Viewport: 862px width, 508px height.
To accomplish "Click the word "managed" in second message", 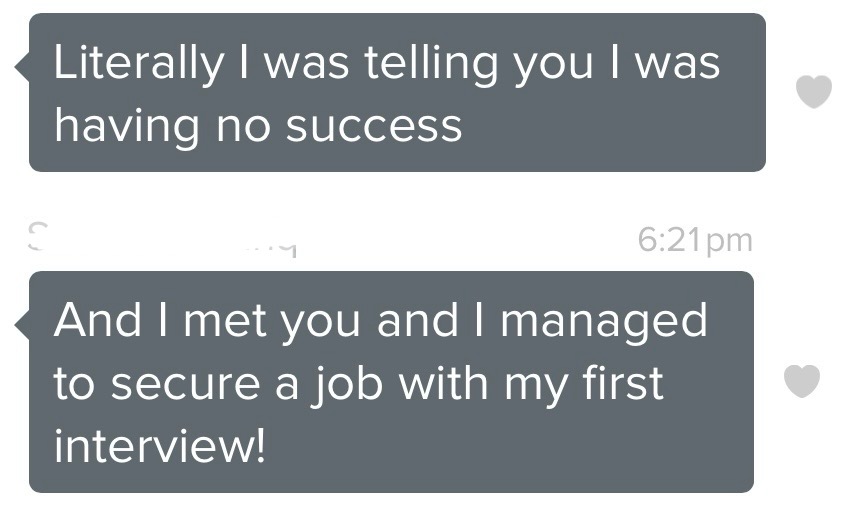I will pyautogui.click(x=604, y=323).
